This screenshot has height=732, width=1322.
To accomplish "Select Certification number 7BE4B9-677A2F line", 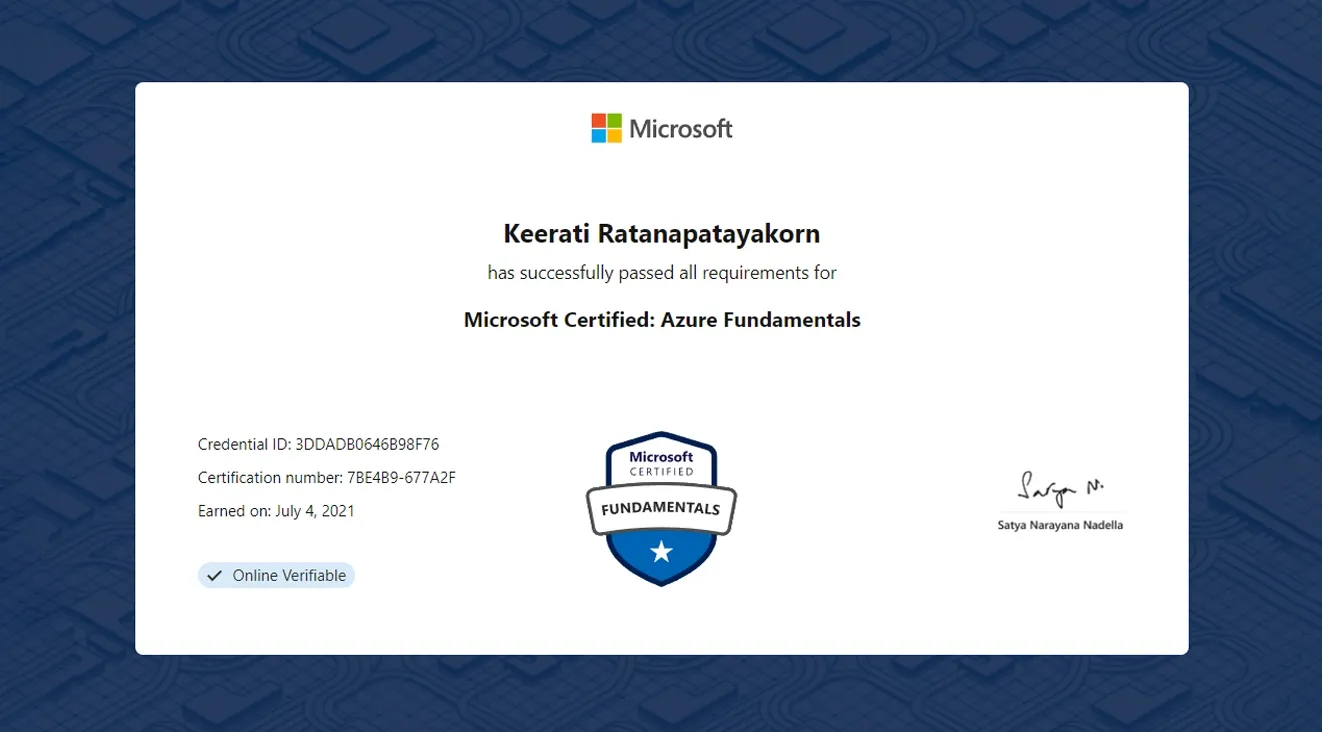I will (327, 477).
